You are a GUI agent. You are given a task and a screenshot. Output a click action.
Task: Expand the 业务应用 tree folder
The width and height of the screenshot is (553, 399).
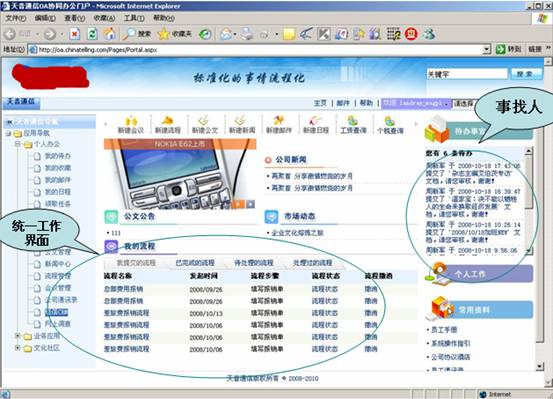pyautogui.click(x=17, y=336)
